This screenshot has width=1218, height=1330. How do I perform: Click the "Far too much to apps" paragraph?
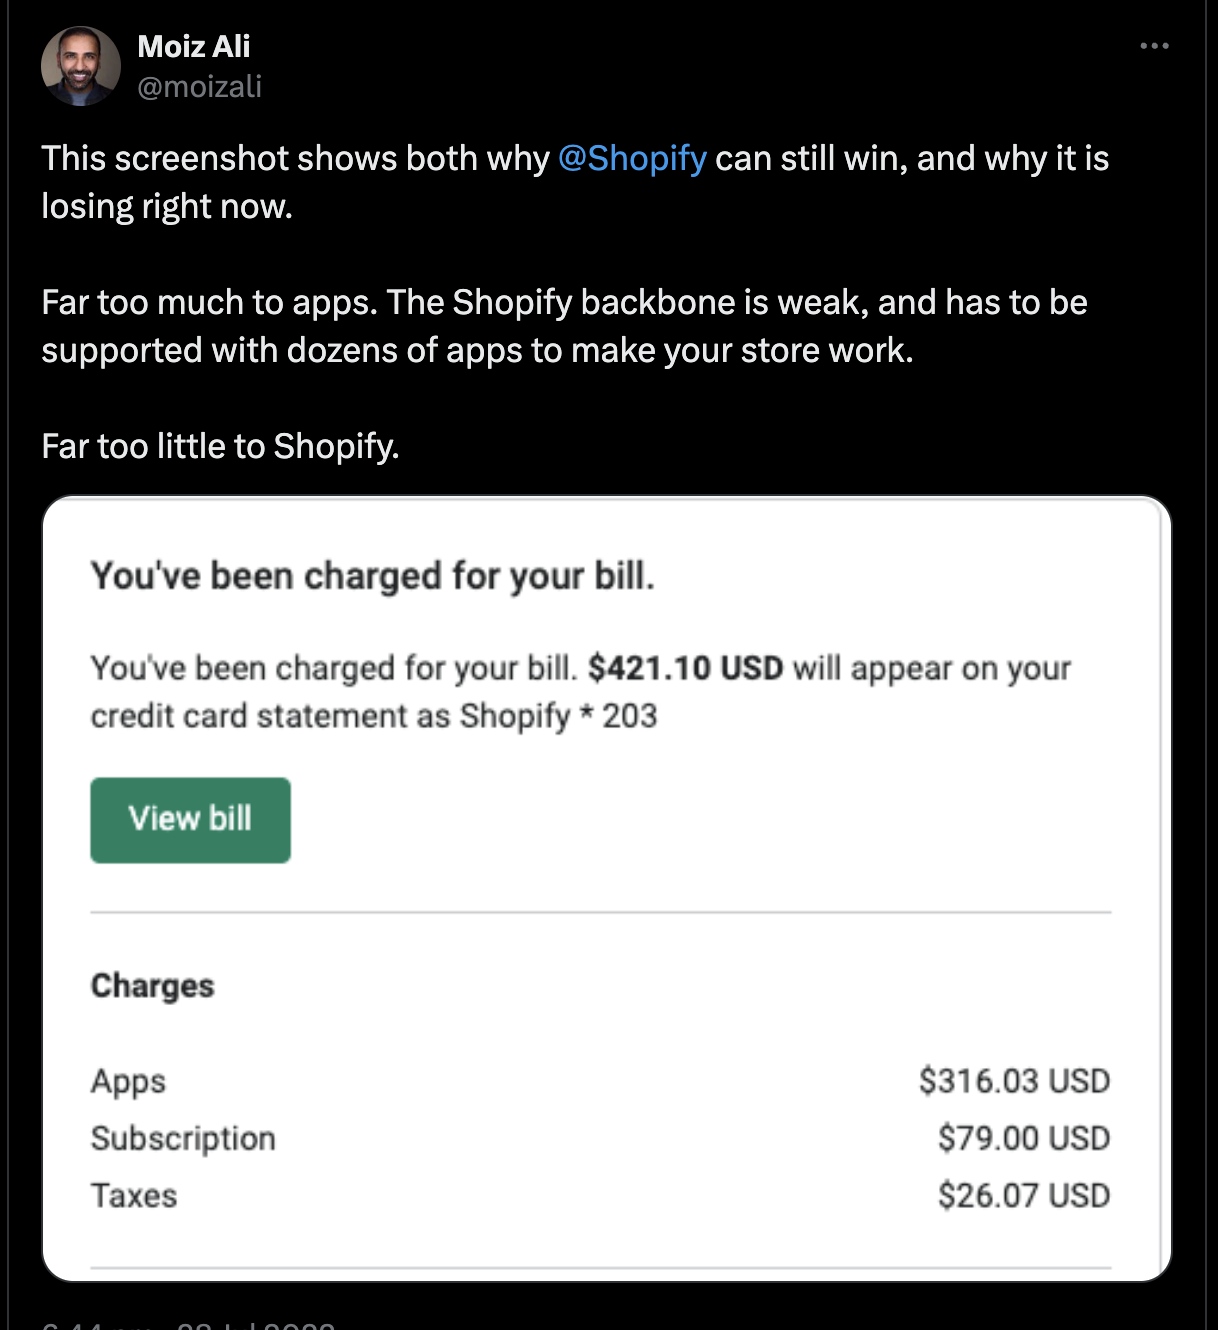tap(564, 326)
